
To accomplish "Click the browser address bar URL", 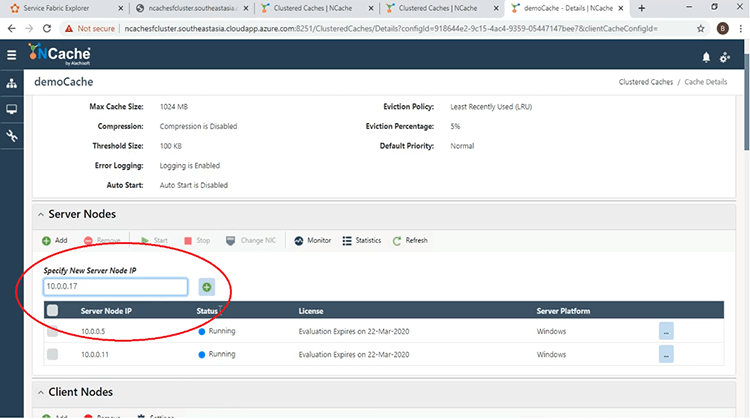I will point(391,29).
